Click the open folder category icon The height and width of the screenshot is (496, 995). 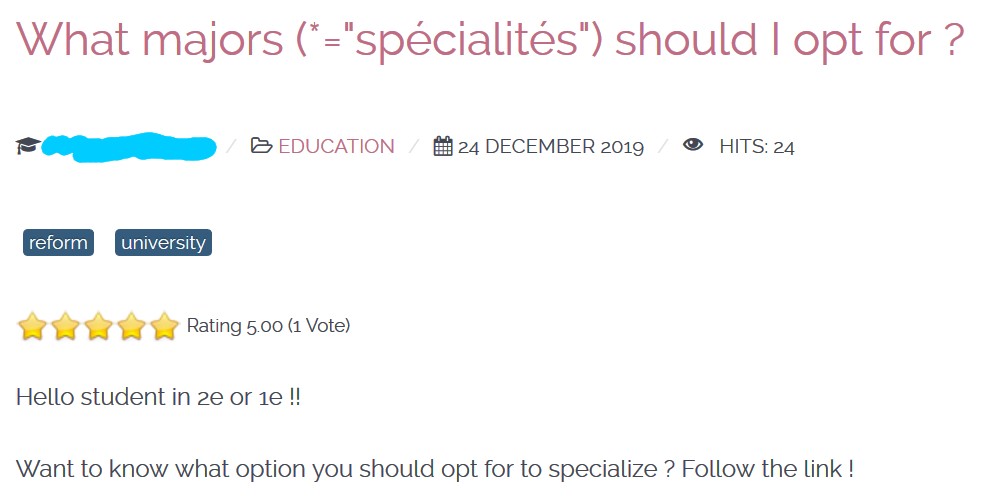(x=261, y=147)
